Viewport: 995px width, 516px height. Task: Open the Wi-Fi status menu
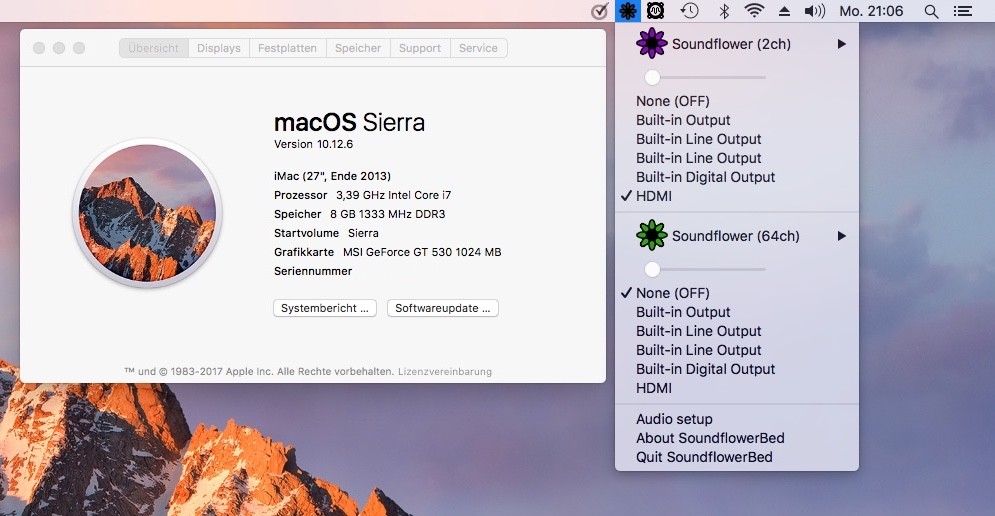tap(754, 11)
